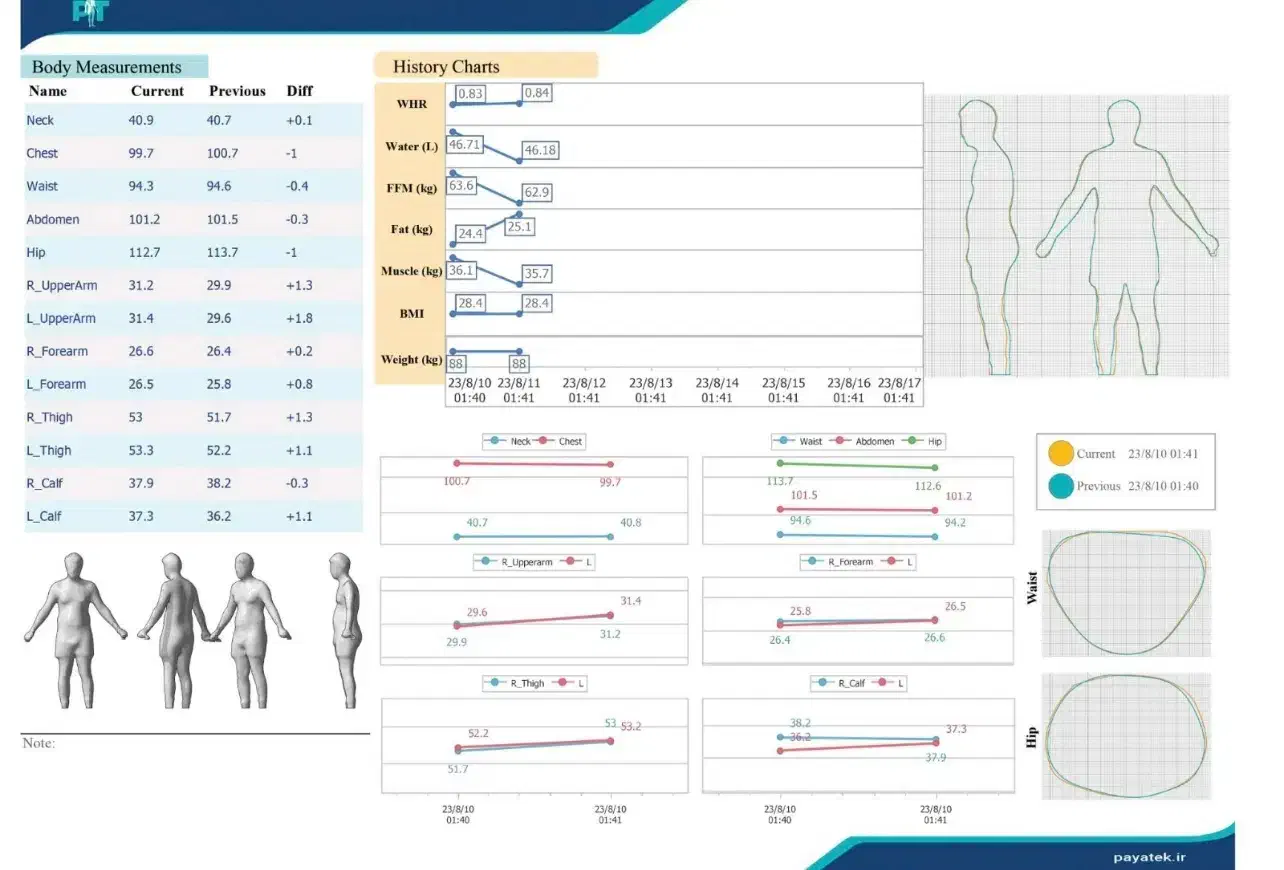Click the Waist cross-section diagram
1284x870 pixels.
point(1125,593)
